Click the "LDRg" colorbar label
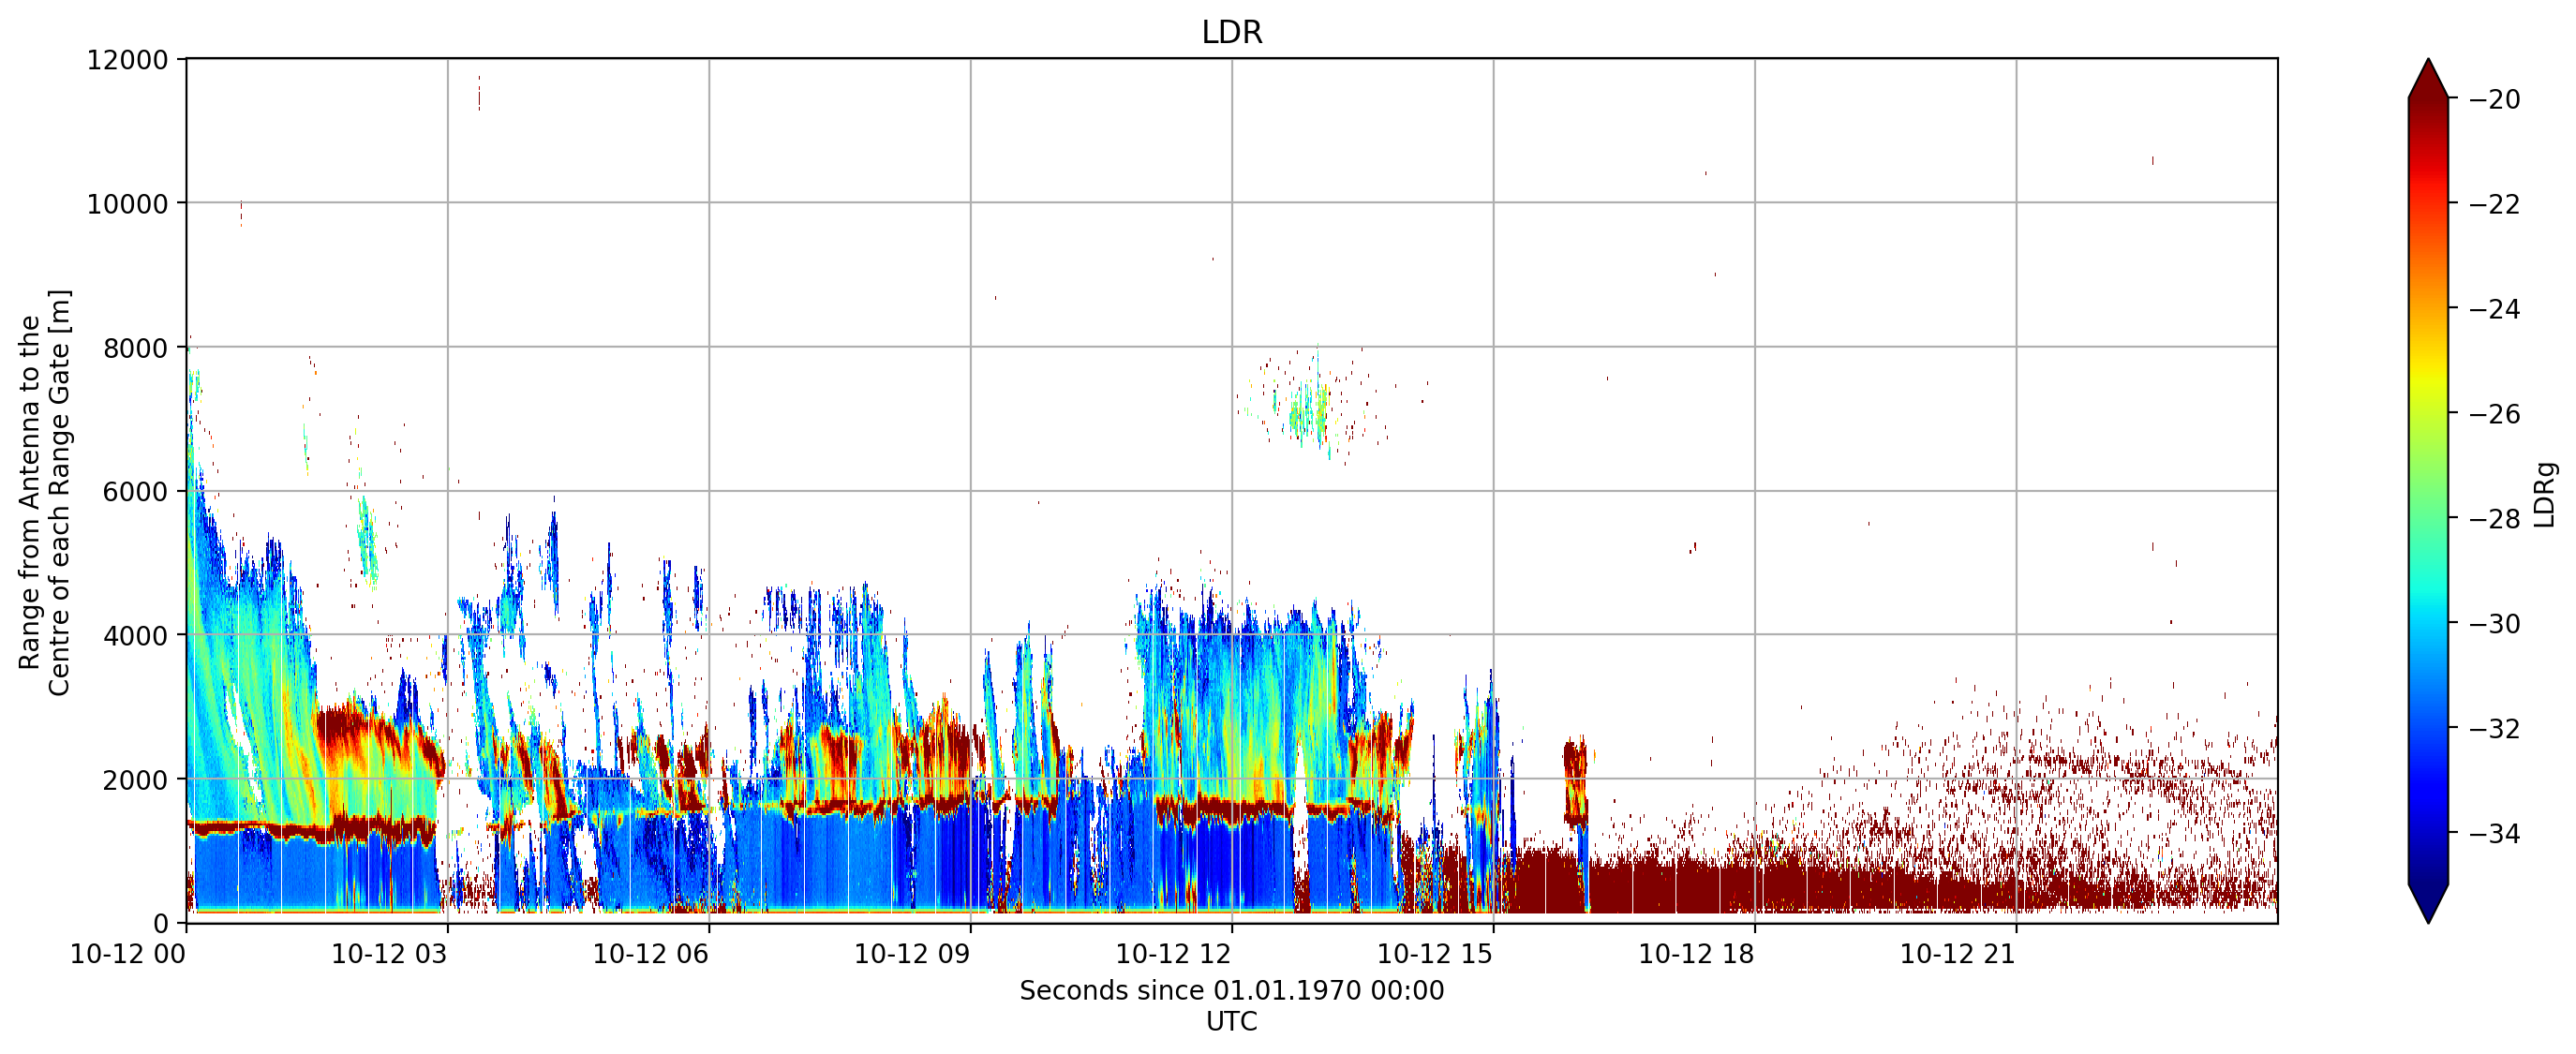The width and height of the screenshot is (2576, 1054). 2544,494
